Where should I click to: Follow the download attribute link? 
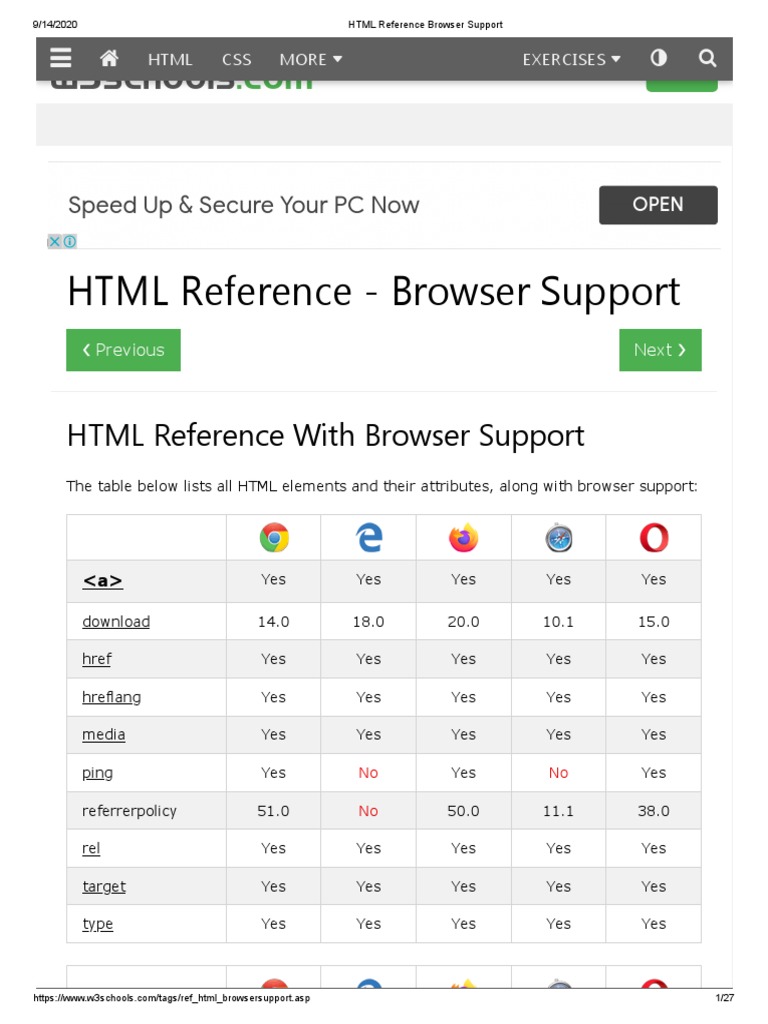pyautogui.click(x=116, y=622)
